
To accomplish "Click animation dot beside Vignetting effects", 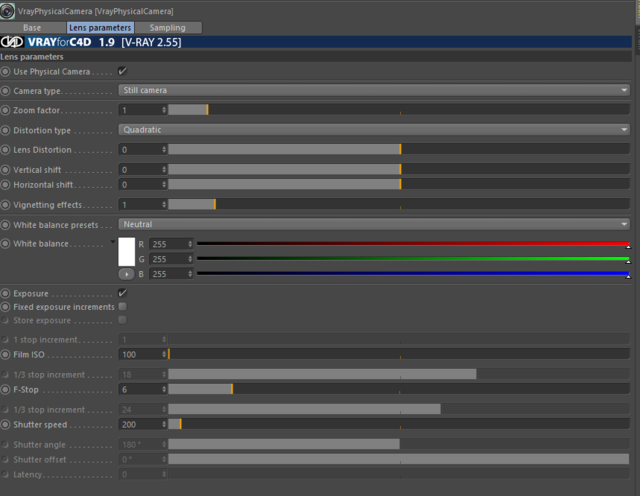I will click(5, 205).
